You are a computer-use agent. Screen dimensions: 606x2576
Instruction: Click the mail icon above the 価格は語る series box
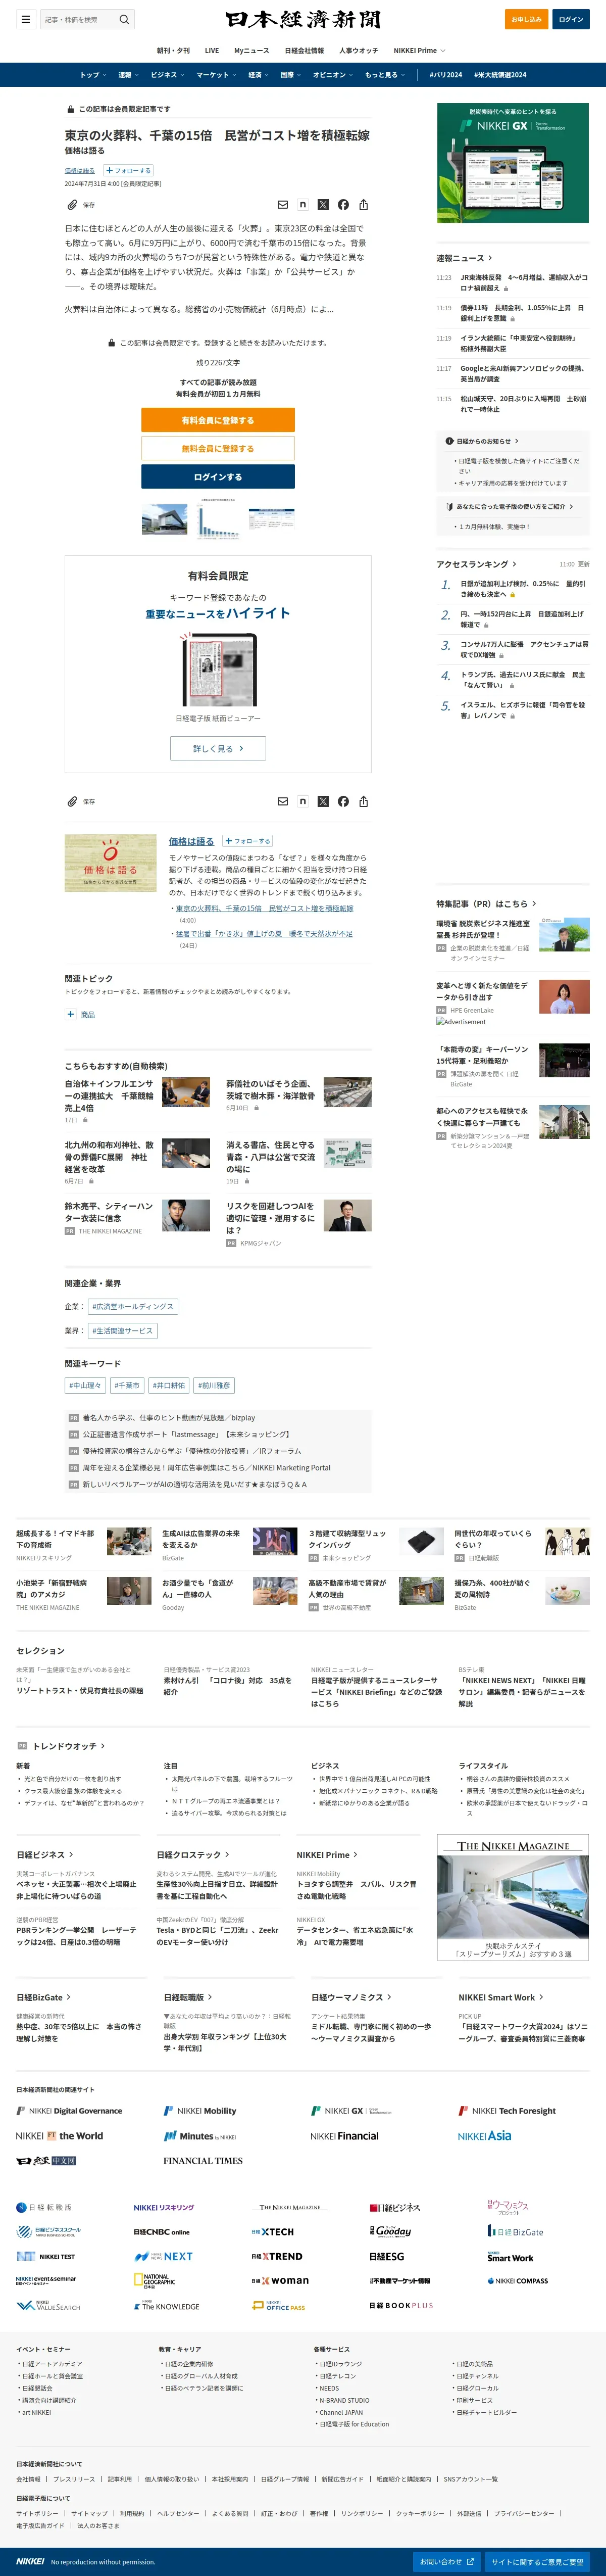coord(282,801)
